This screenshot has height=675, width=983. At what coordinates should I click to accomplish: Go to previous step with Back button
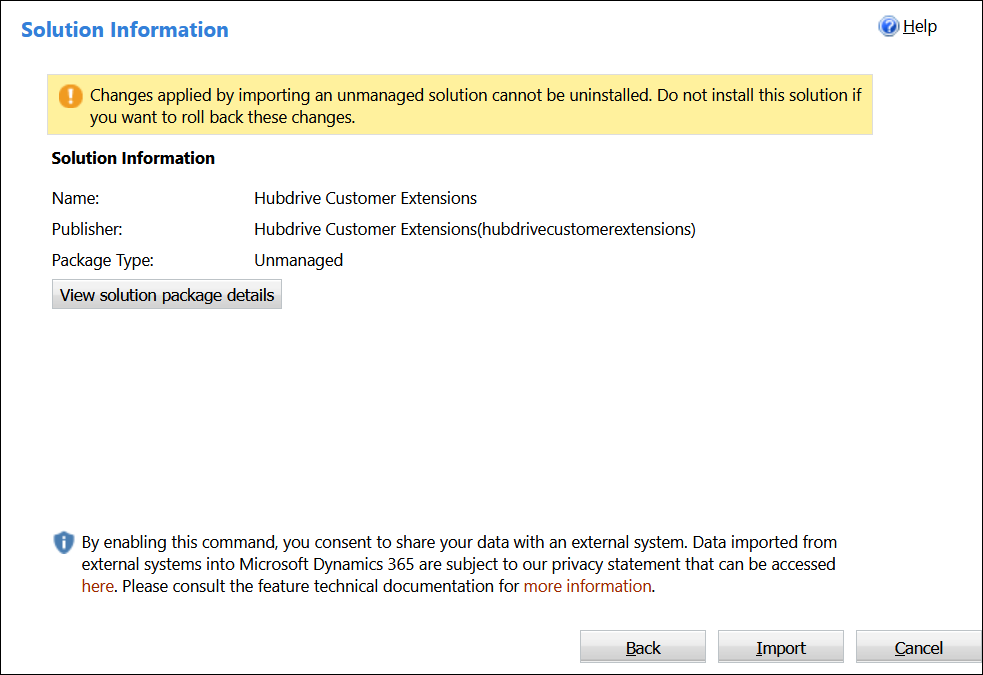tap(643, 647)
